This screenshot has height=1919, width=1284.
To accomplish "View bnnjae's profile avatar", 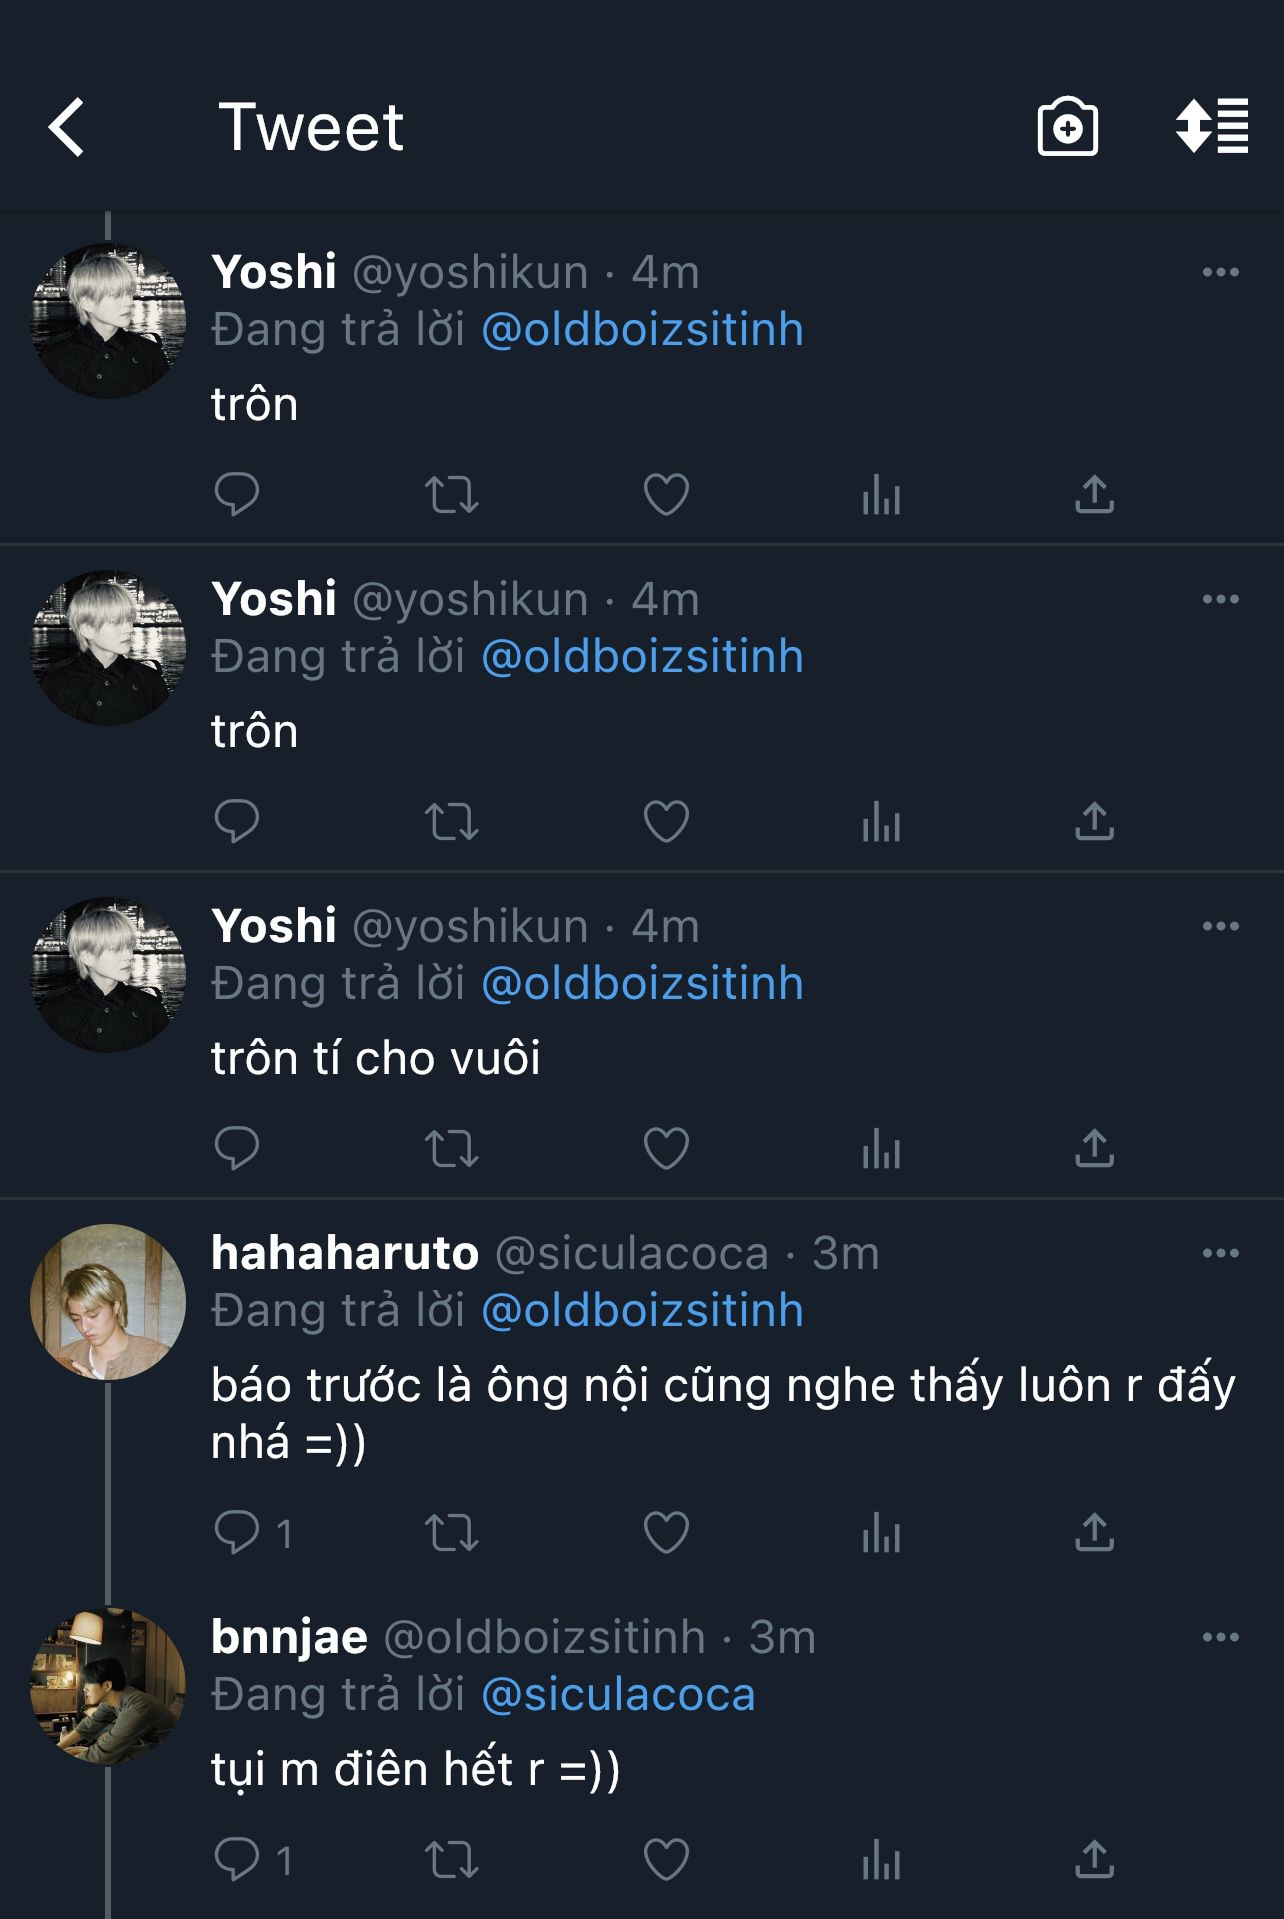I will click(x=108, y=1686).
